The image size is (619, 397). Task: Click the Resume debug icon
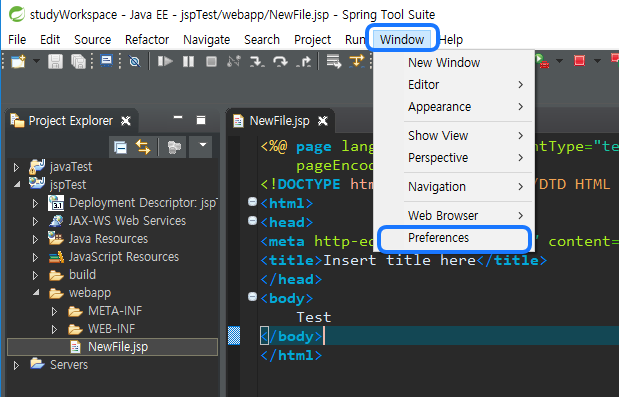point(165,62)
